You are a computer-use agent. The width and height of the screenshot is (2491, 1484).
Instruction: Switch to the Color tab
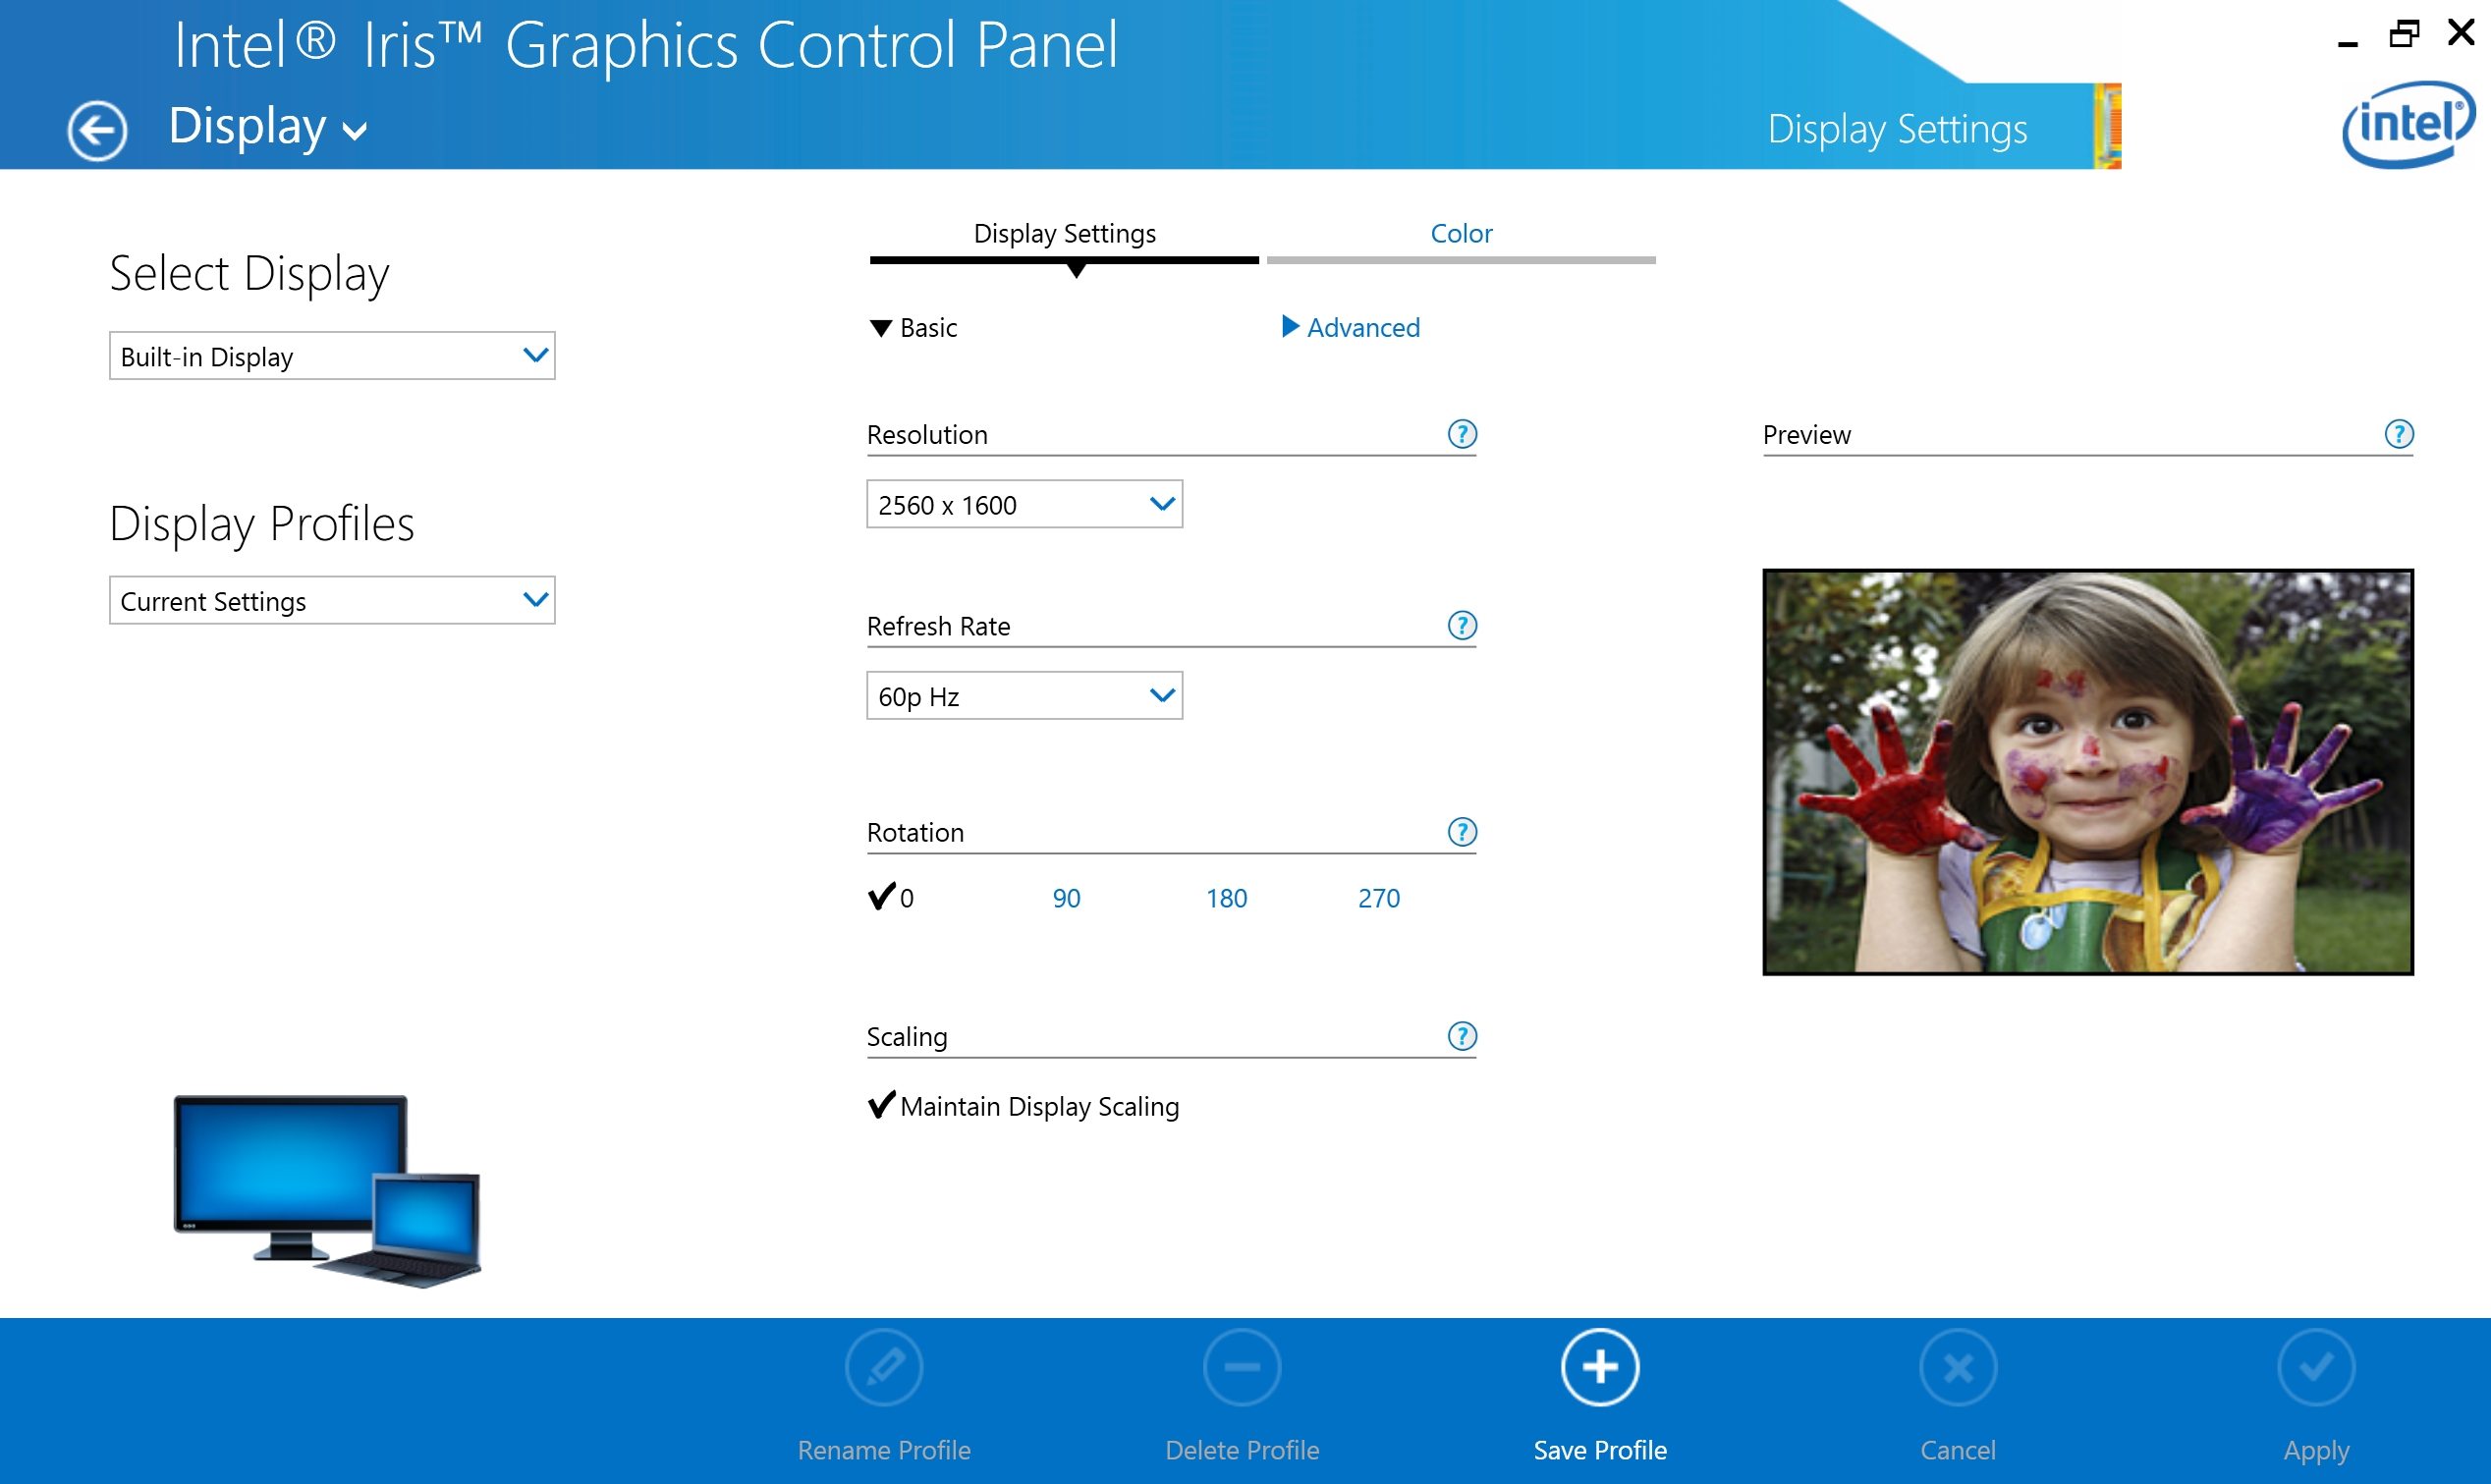(1460, 234)
